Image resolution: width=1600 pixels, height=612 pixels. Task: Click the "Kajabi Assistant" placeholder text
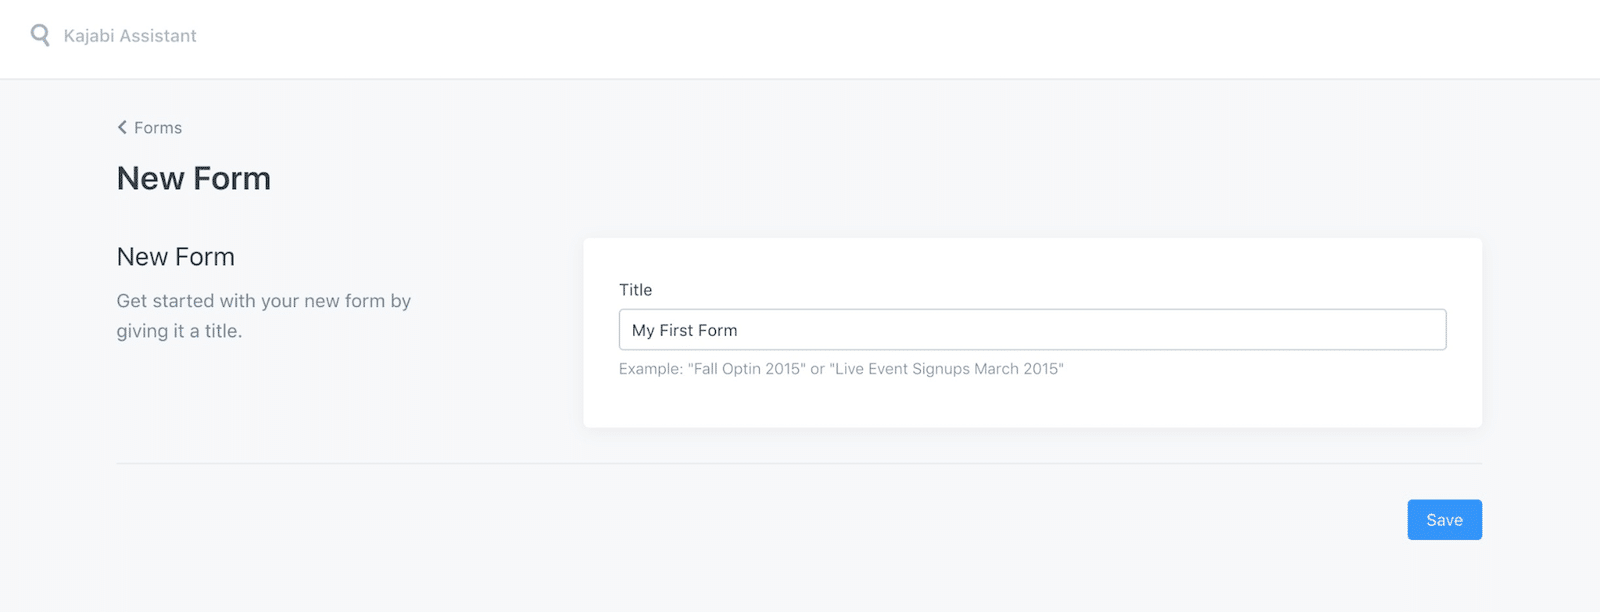coord(130,36)
